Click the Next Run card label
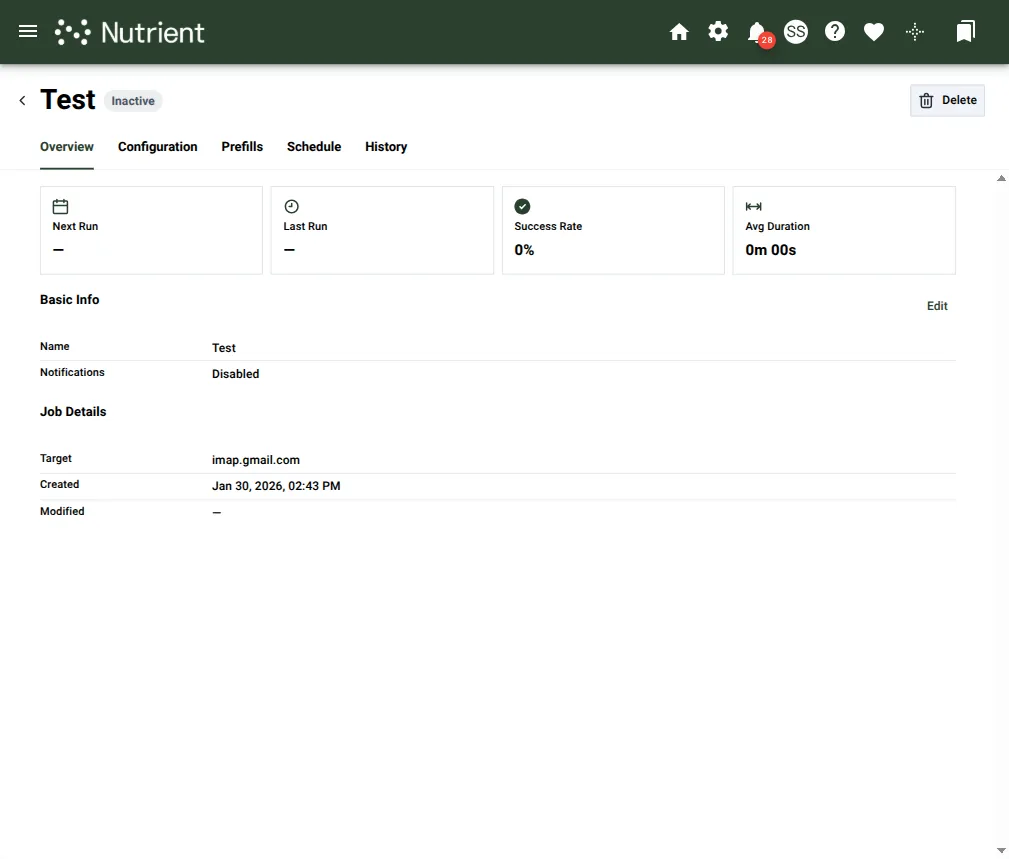 click(x=75, y=226)
